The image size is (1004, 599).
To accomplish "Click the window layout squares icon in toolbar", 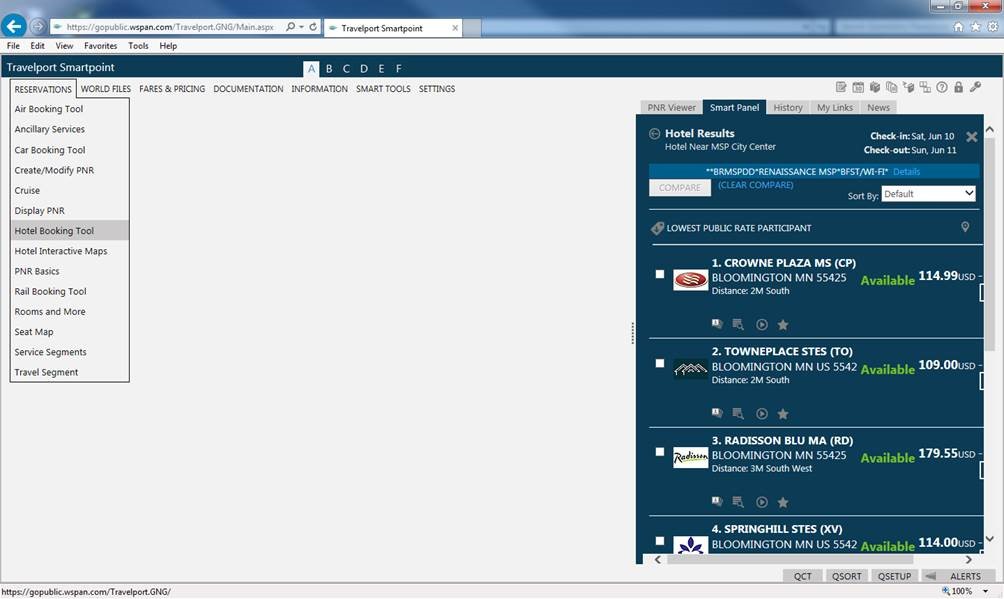I will [x=925, y=87].
